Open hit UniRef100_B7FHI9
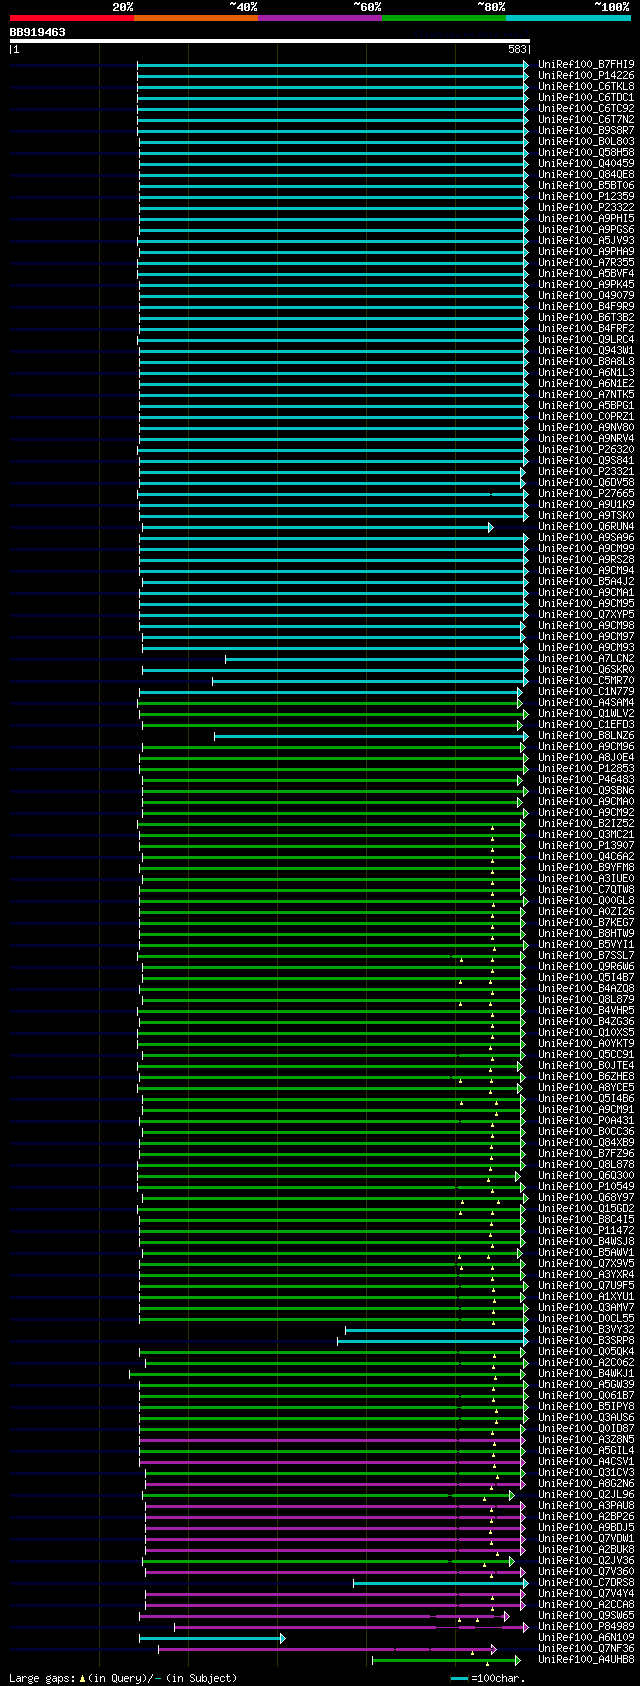Image resolution: width=640 pixels, height=1686 pixels. pos(586,64)
